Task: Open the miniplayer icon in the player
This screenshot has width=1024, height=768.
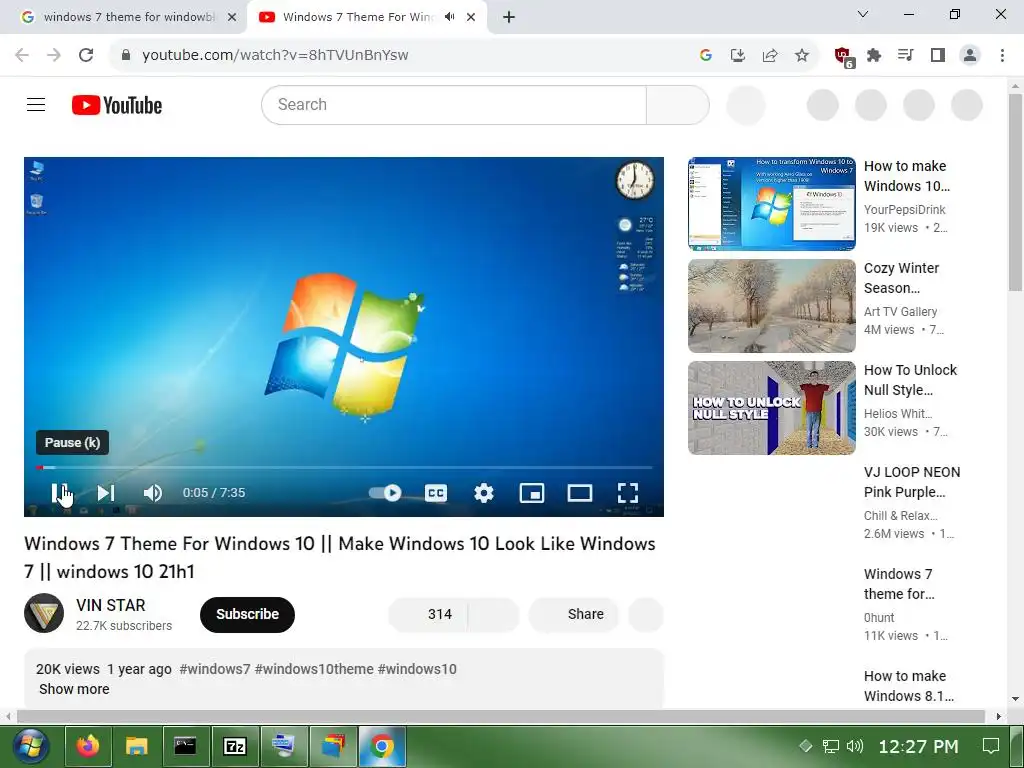Action: coord(532,493)
